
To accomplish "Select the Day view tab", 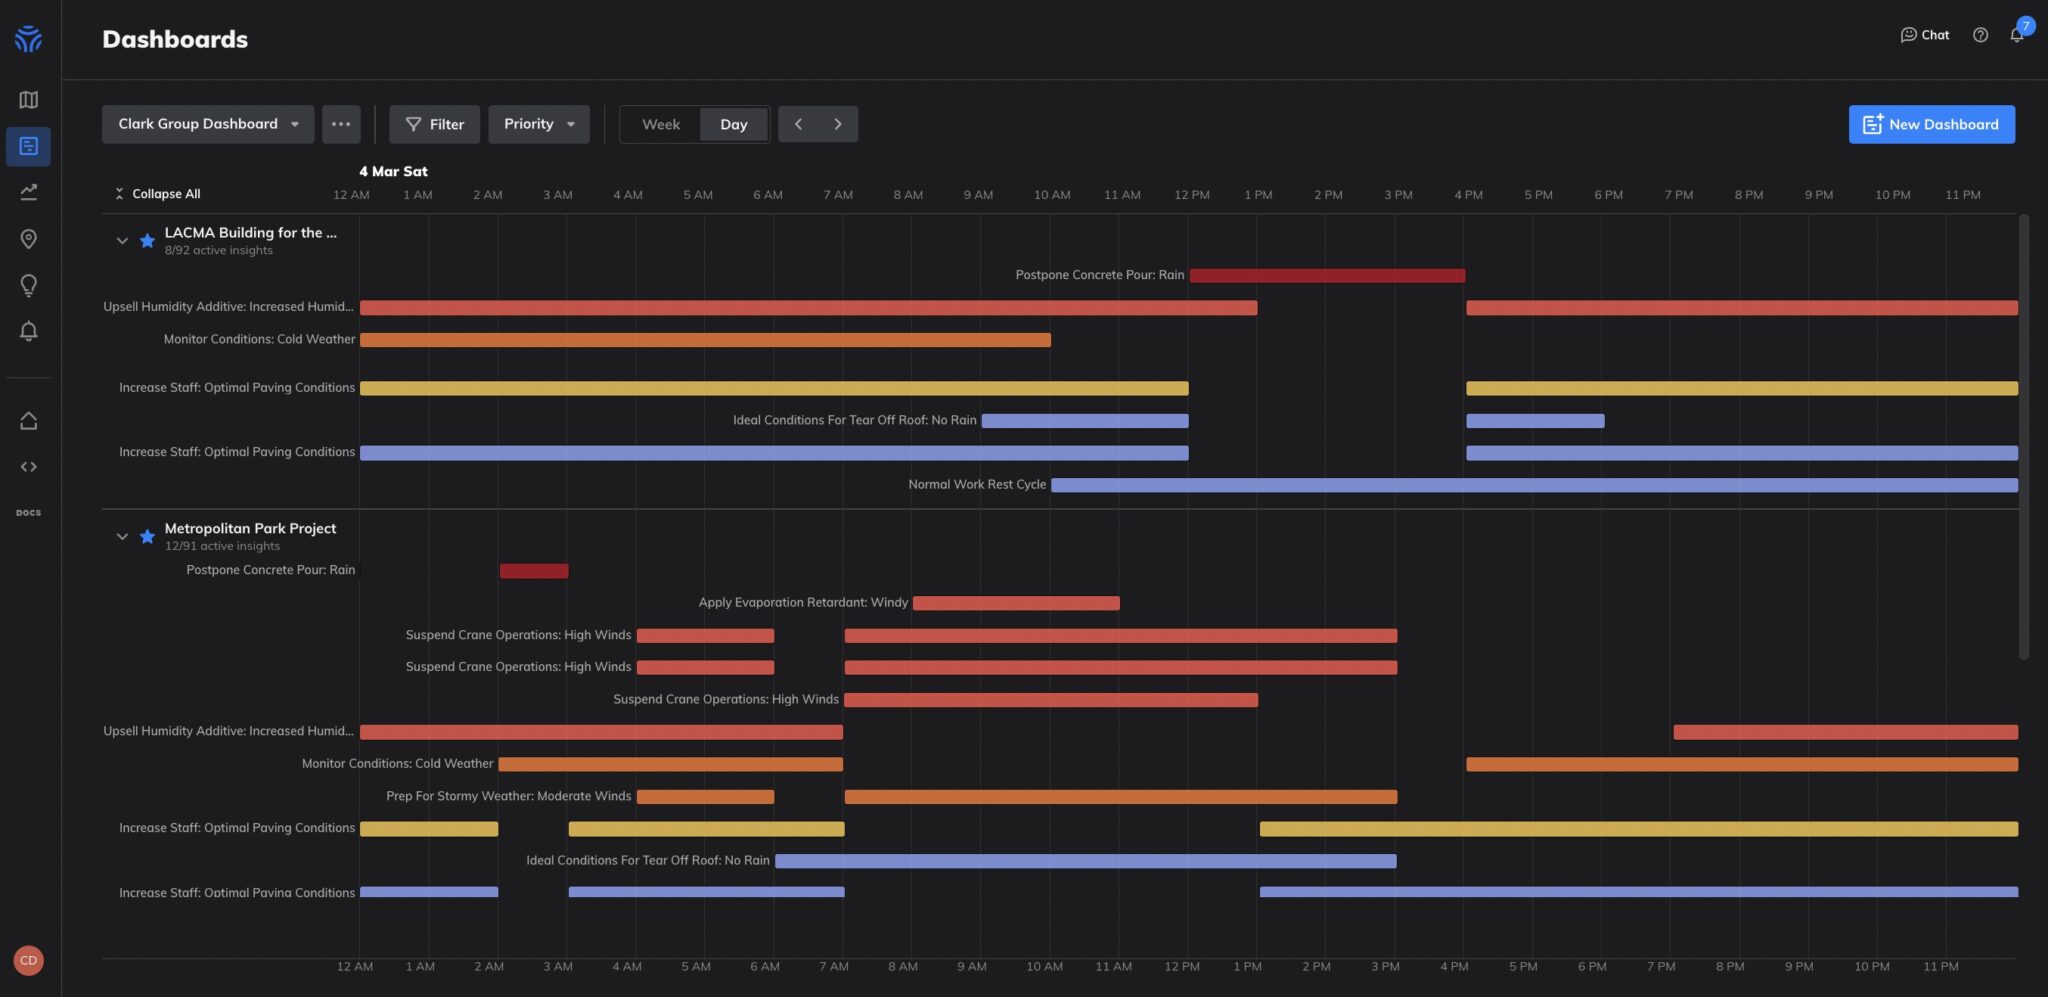I will click(x=733, y=125).
